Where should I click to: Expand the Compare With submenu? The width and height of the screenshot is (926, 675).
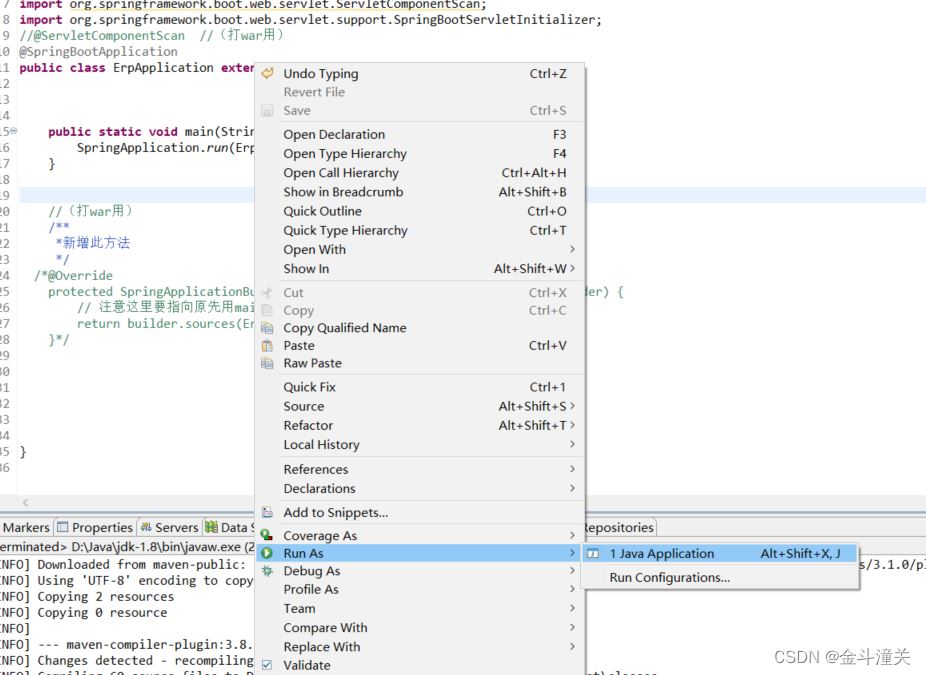(572, 627)
